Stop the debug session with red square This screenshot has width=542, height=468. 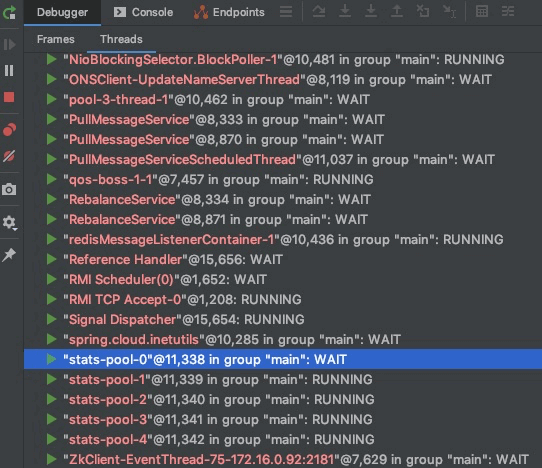(9, 97)
